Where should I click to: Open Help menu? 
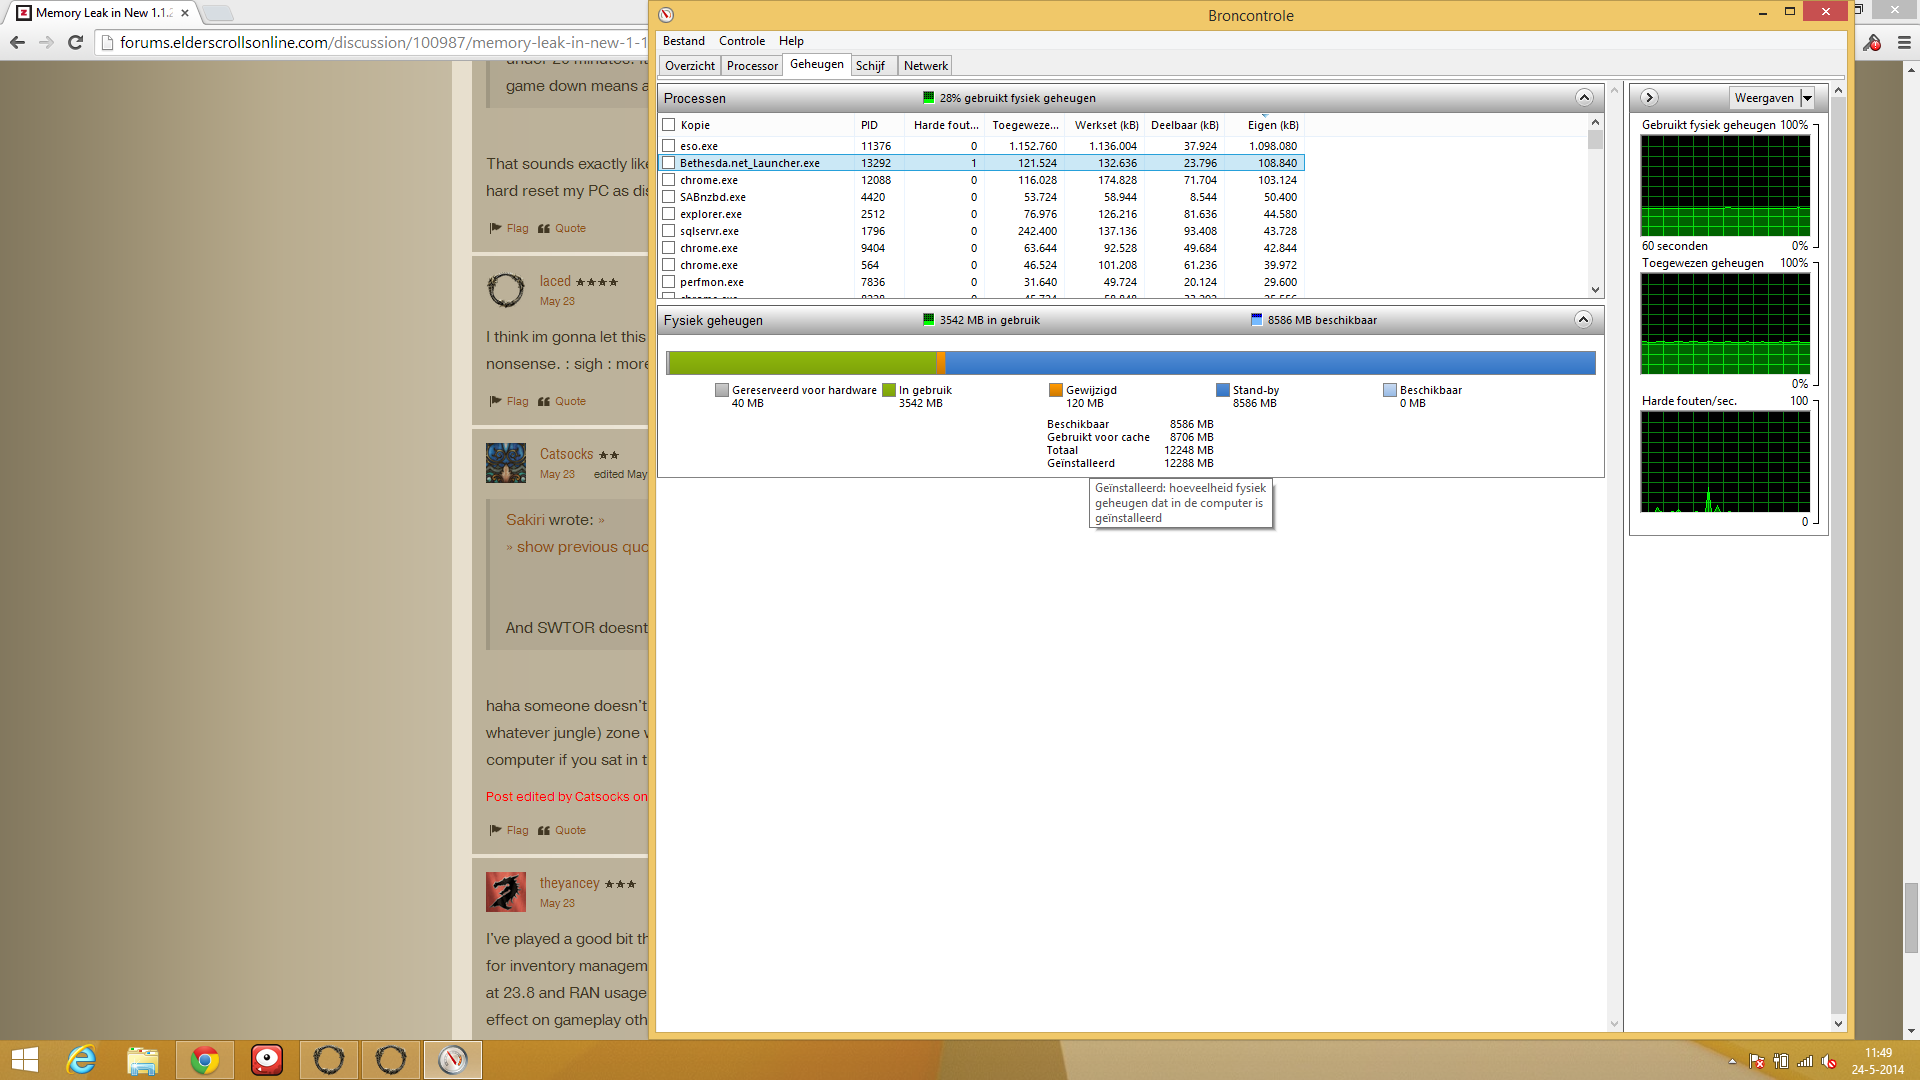[791, 41]
